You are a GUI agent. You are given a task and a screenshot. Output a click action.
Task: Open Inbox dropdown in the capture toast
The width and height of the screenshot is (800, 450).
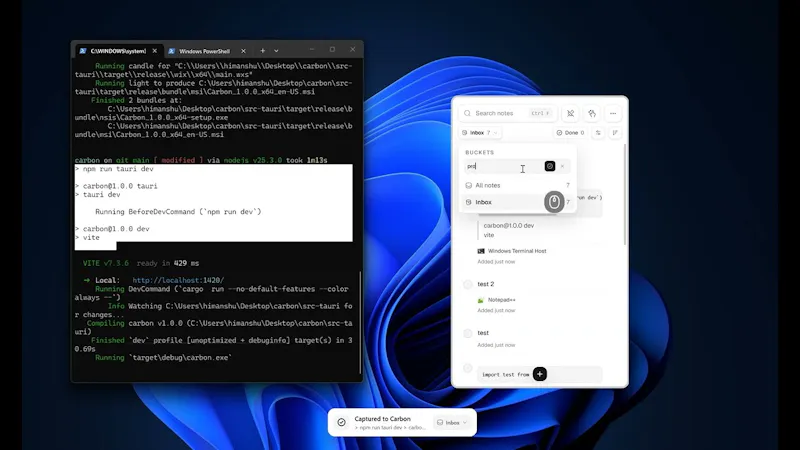(452, 422)
